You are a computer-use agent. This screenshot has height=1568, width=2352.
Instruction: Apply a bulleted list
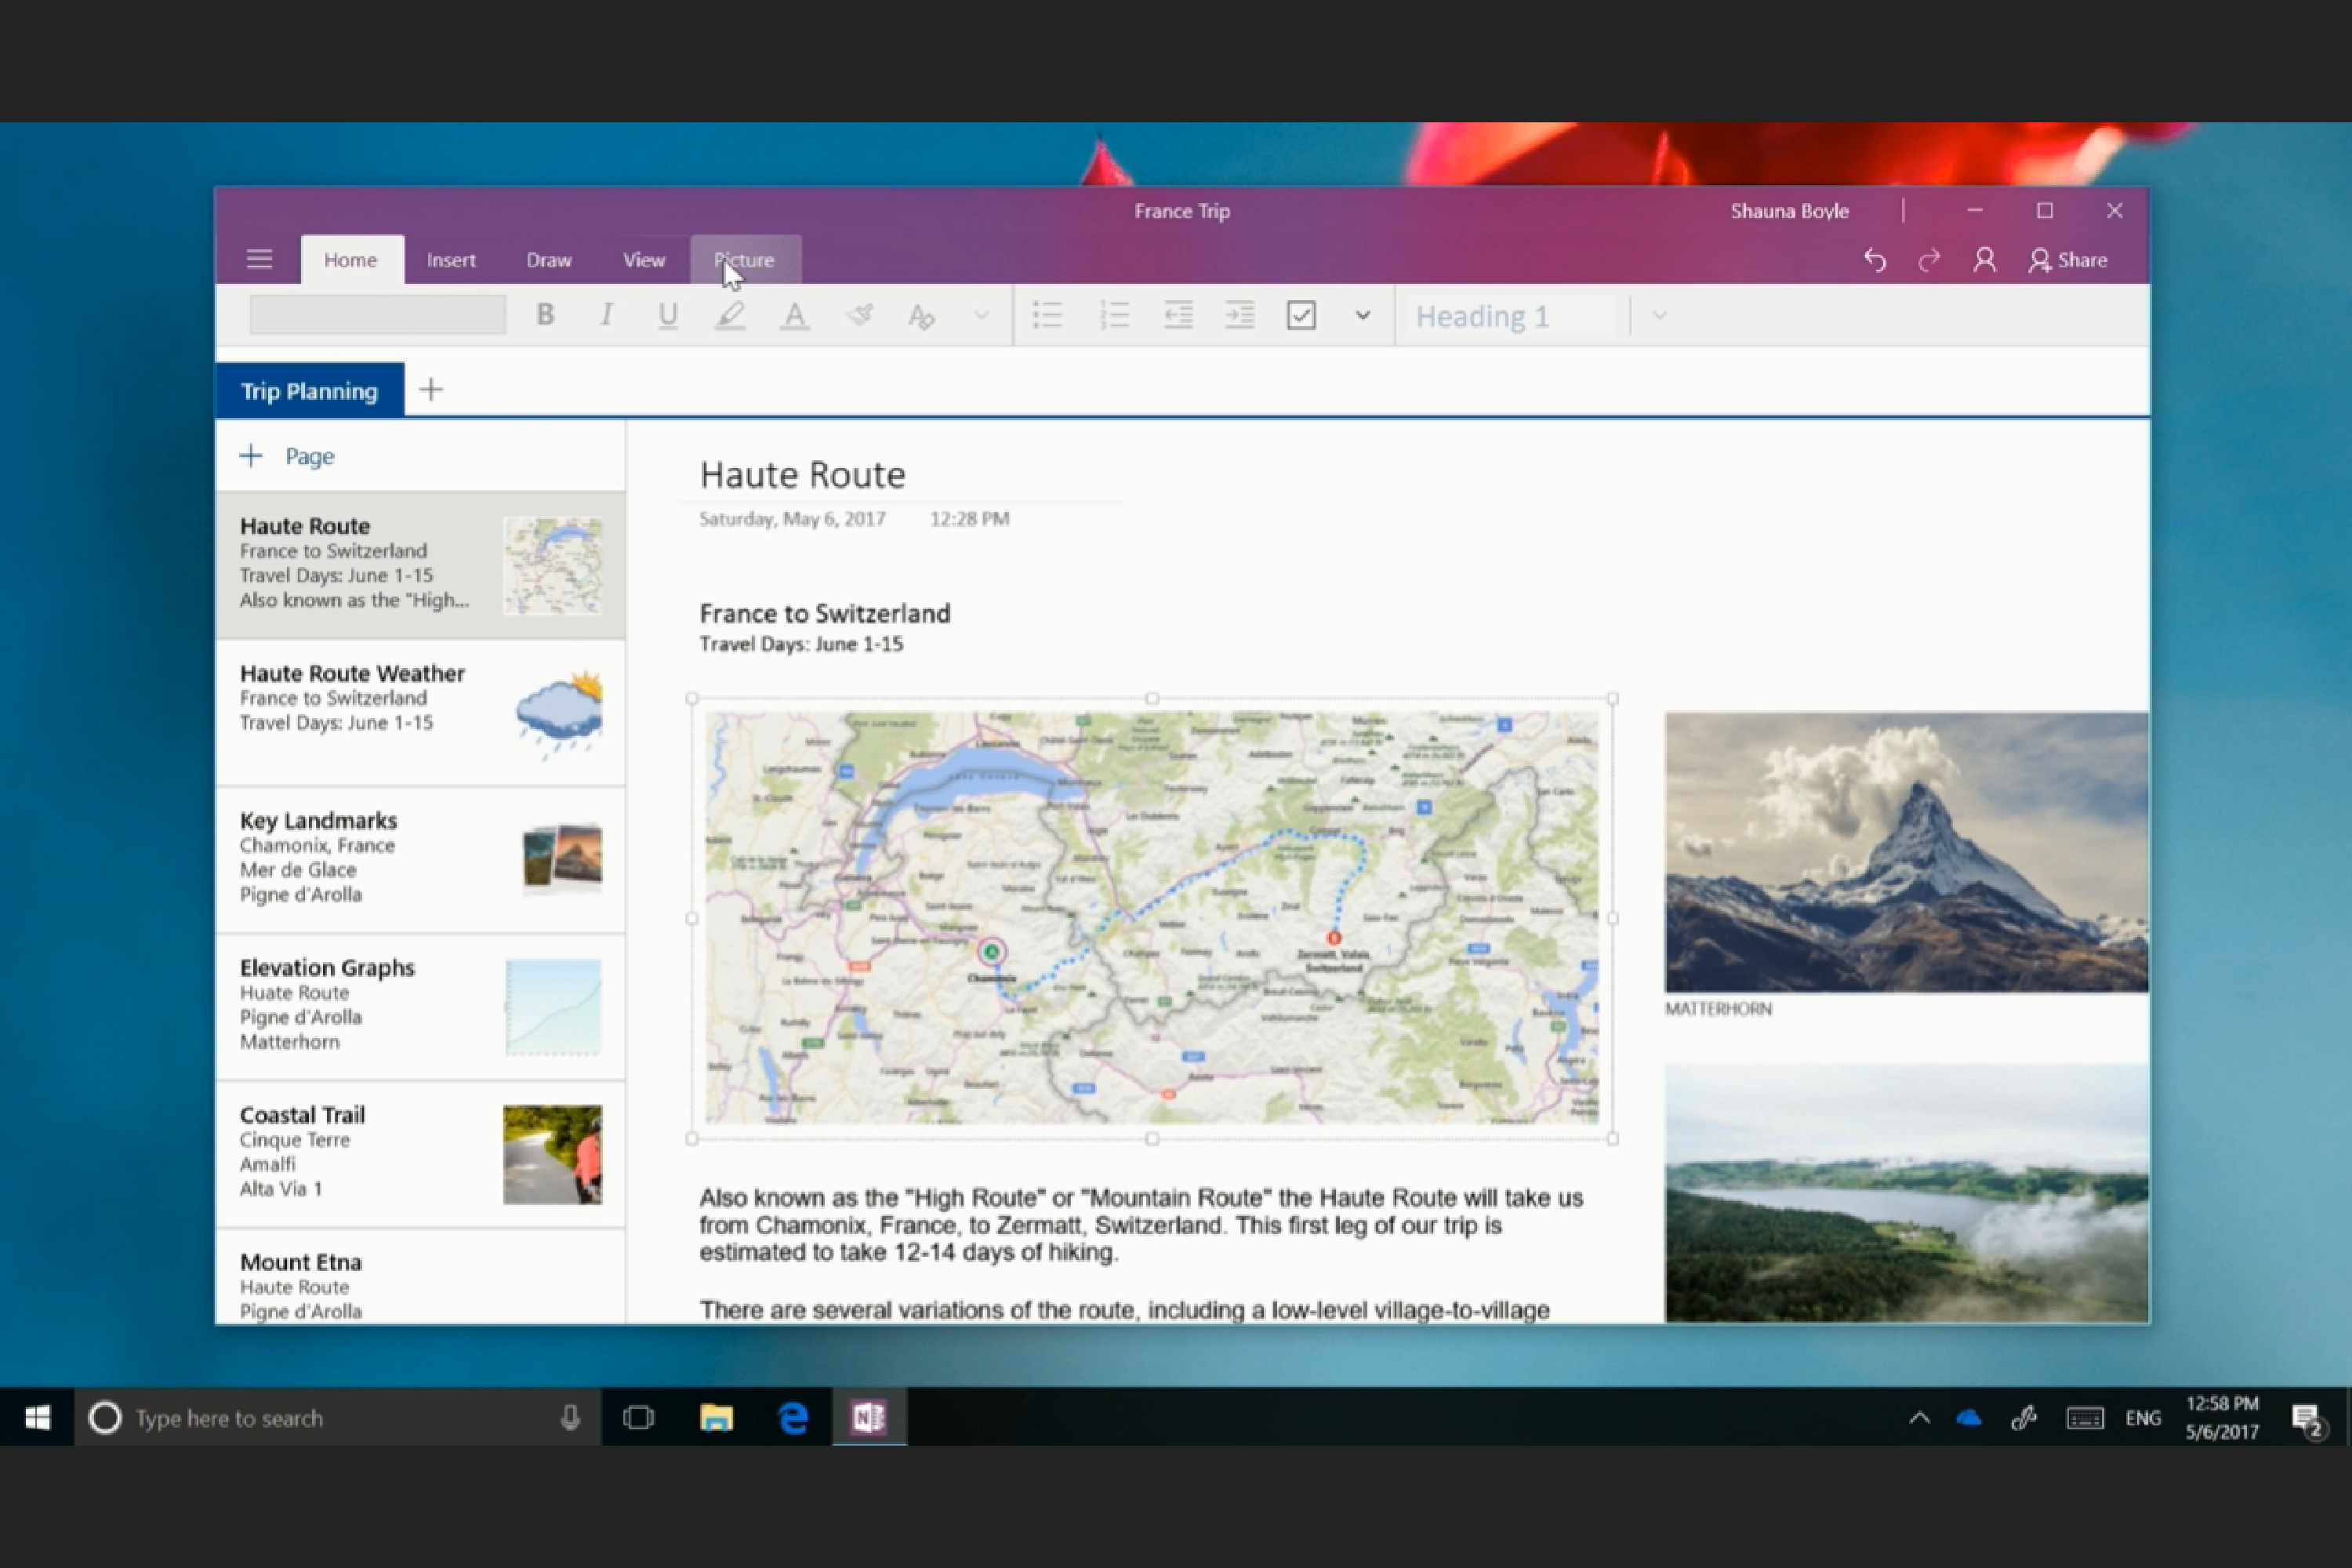(x=1047, y=315)
